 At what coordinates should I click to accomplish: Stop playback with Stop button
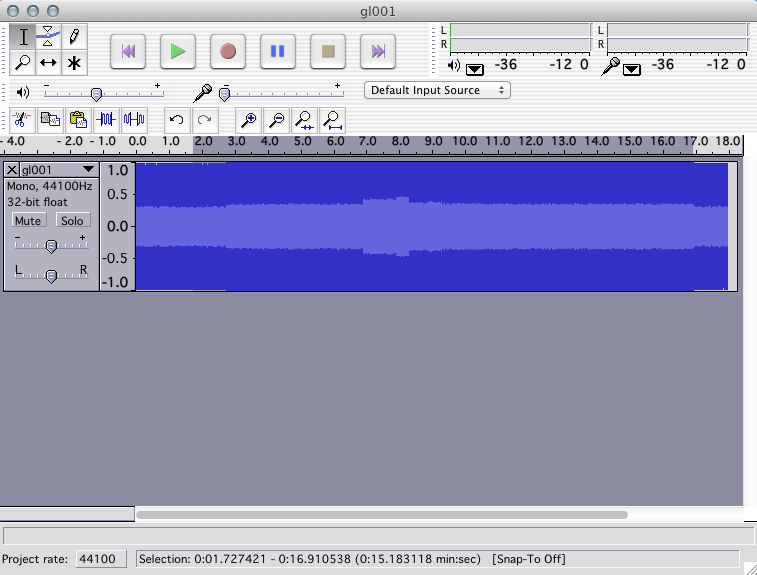click(x=328, y=51)
